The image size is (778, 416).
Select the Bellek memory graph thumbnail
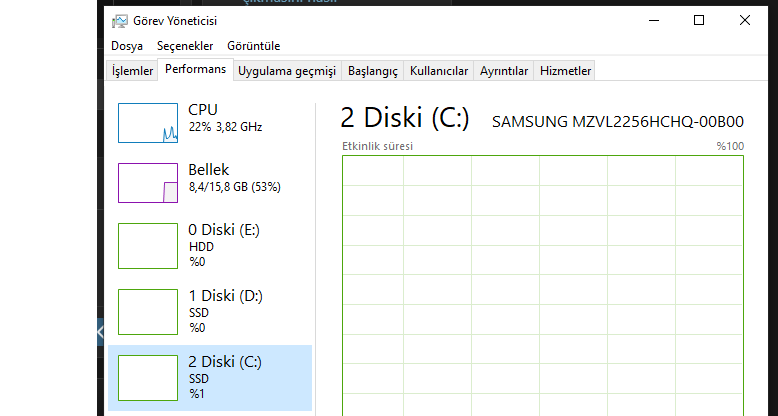[148, 183]
